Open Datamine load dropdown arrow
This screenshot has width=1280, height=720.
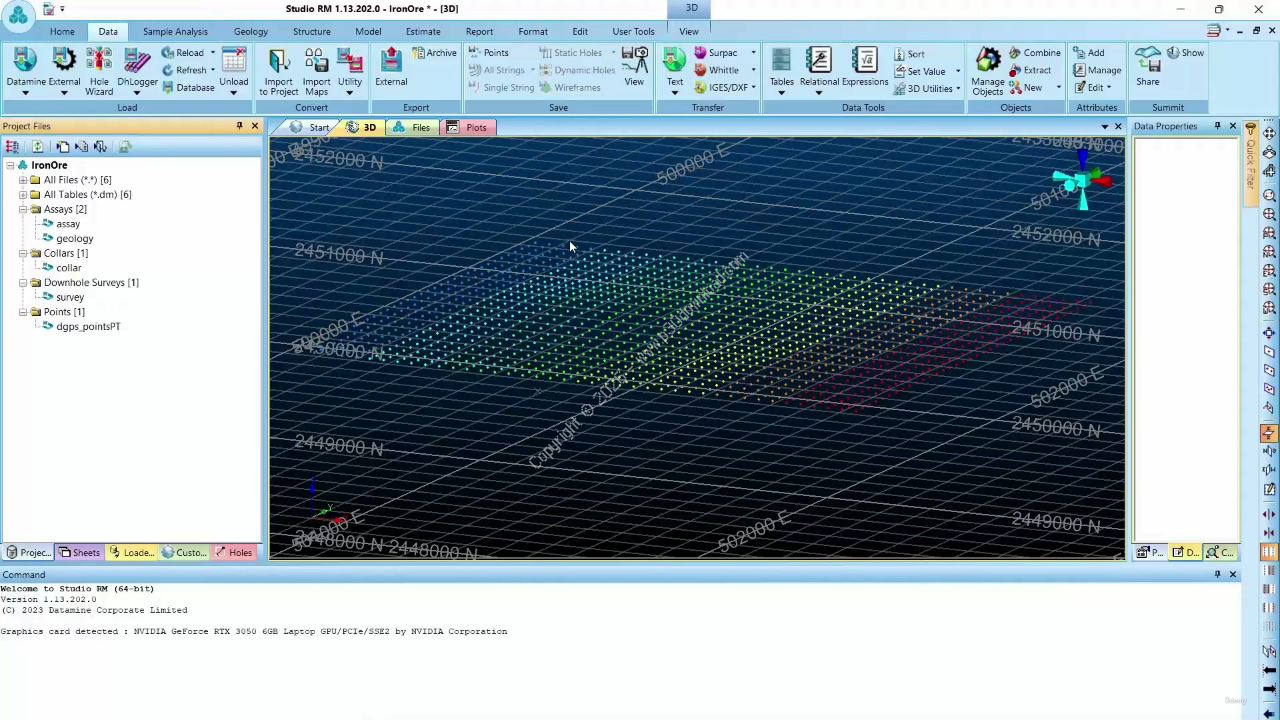click(26, 93)
